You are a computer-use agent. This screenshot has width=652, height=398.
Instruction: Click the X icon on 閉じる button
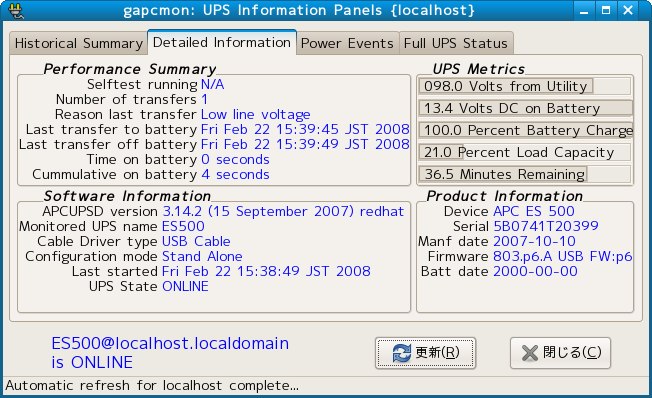point(530,353)
